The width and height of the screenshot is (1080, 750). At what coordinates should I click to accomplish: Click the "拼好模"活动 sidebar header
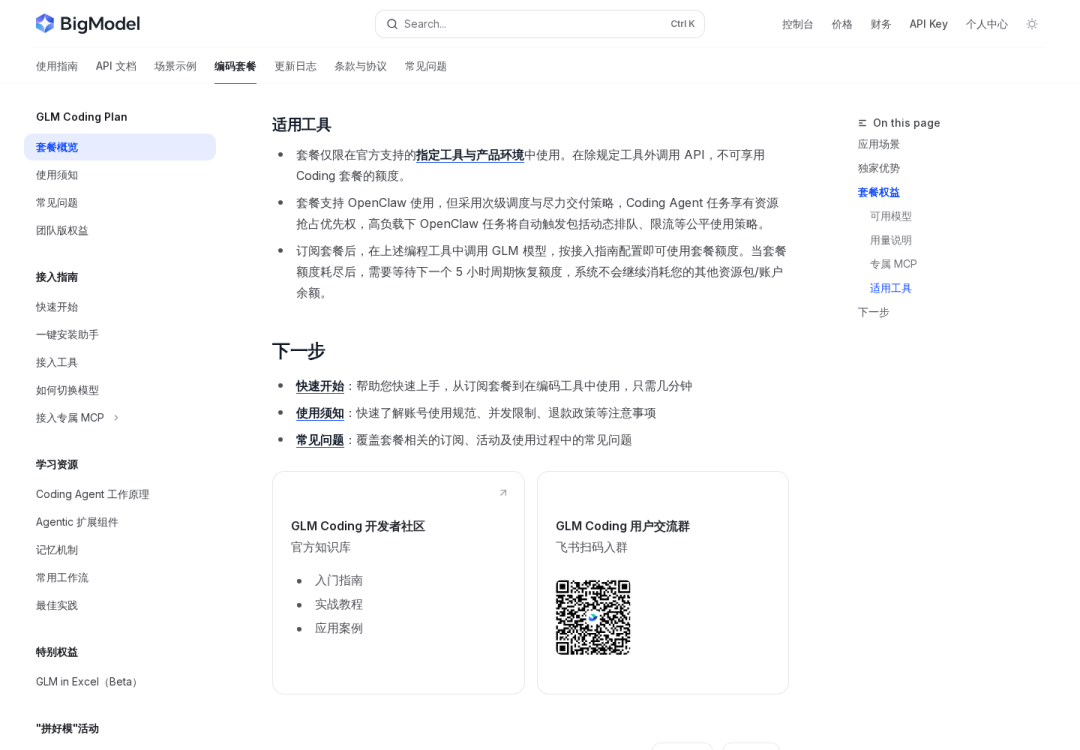68,729
